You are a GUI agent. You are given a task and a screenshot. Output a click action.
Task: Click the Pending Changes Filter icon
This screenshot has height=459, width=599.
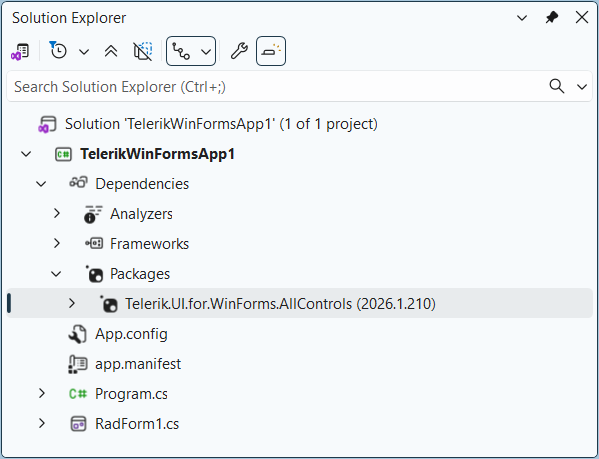click(58, 50)
